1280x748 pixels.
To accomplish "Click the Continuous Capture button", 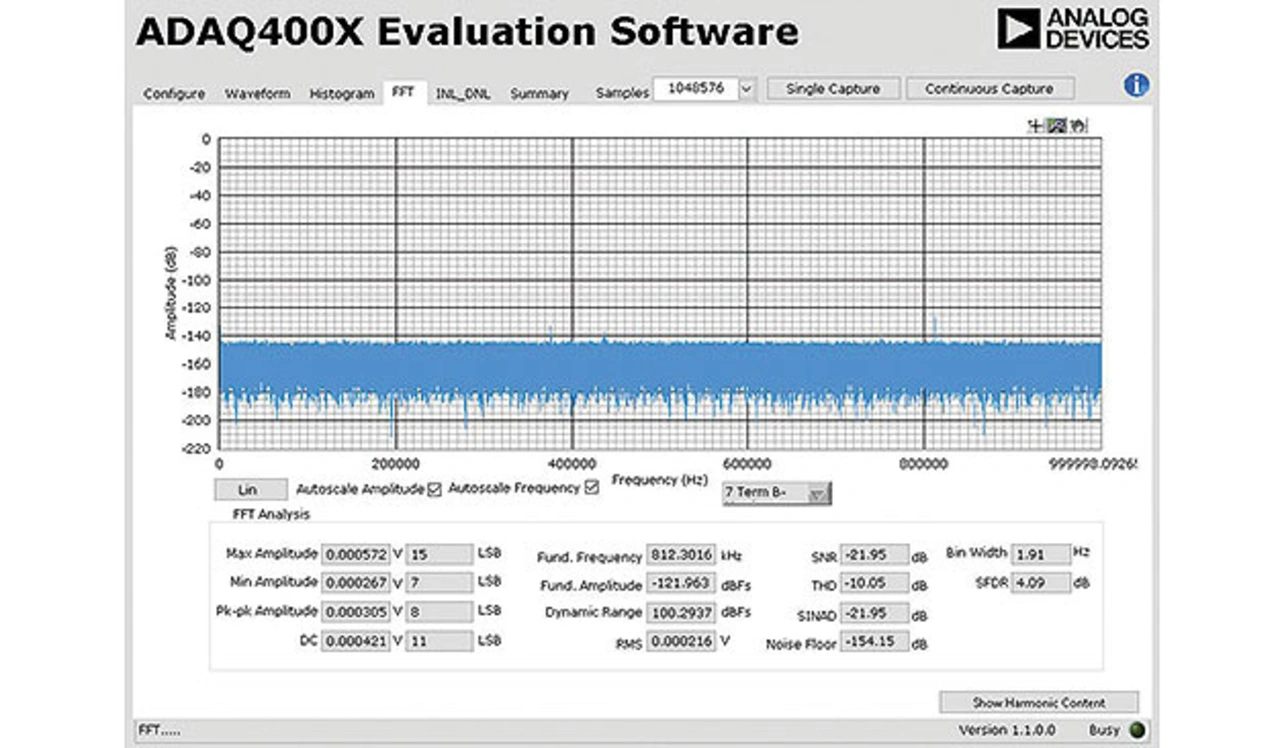I will click(x=989, y=88).
